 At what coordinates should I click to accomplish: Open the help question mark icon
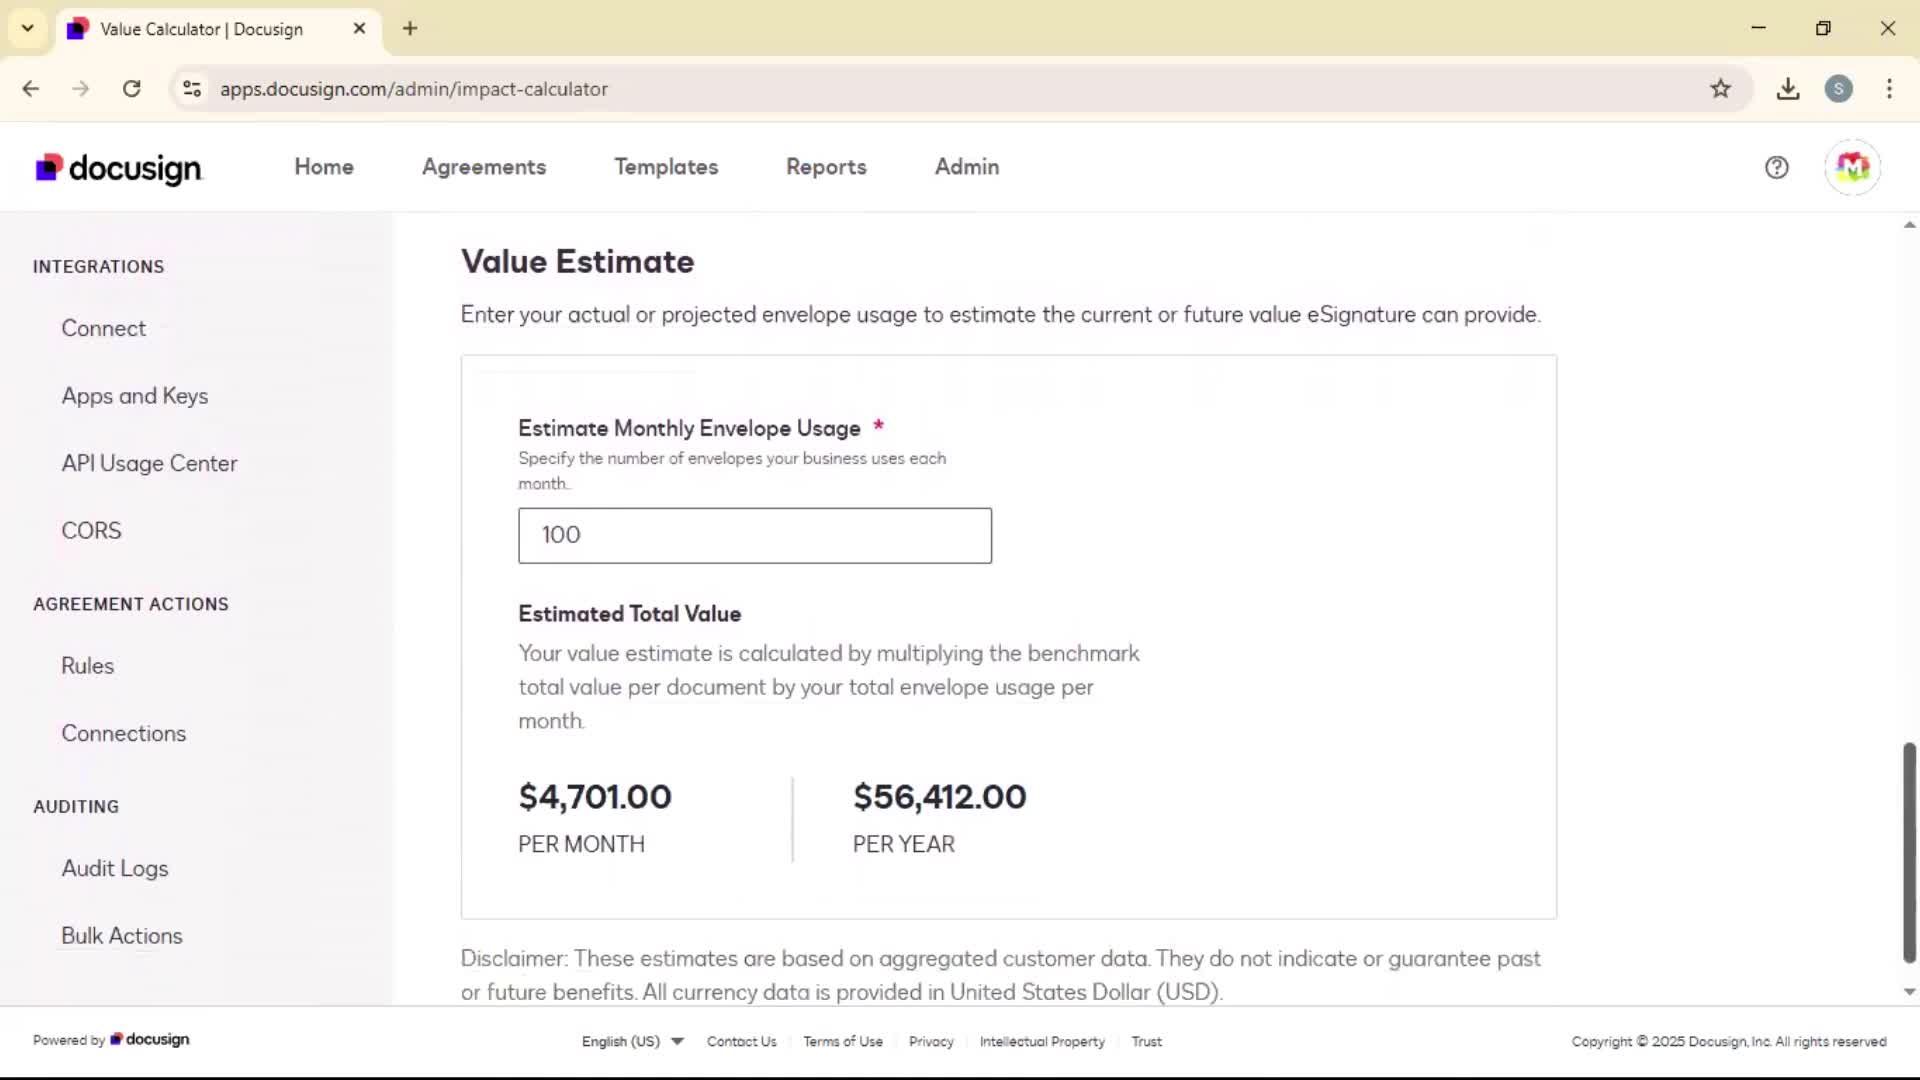[1776, 167]
